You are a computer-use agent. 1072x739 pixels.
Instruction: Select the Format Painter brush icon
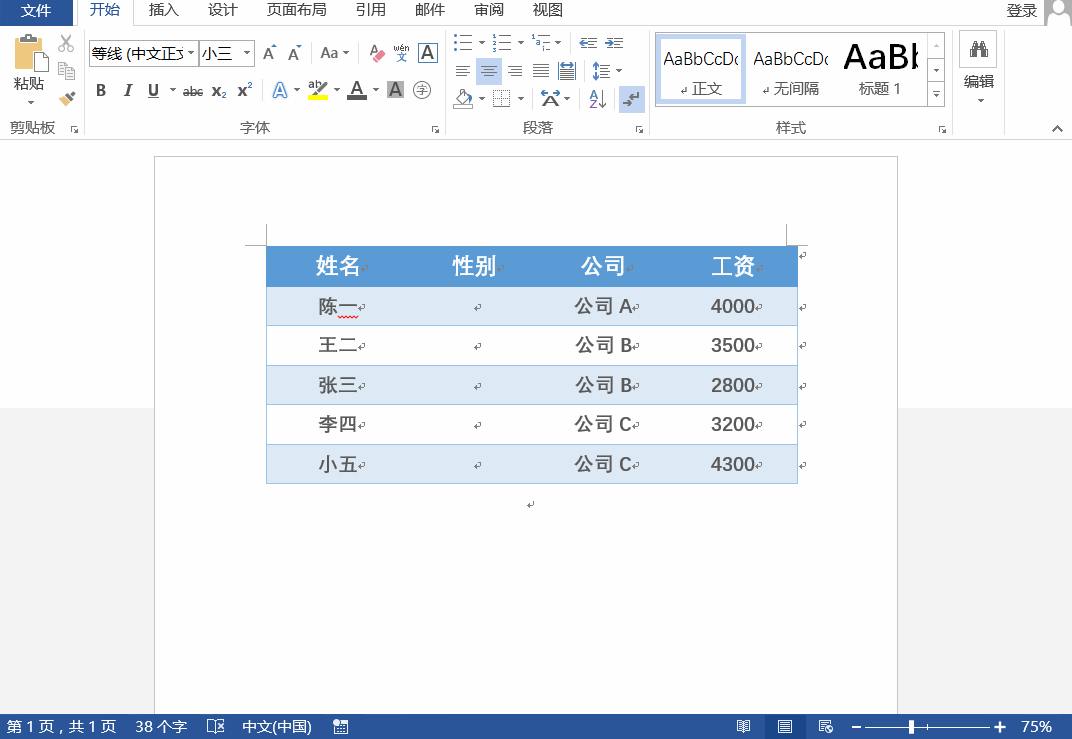click(x=66, y=98)
